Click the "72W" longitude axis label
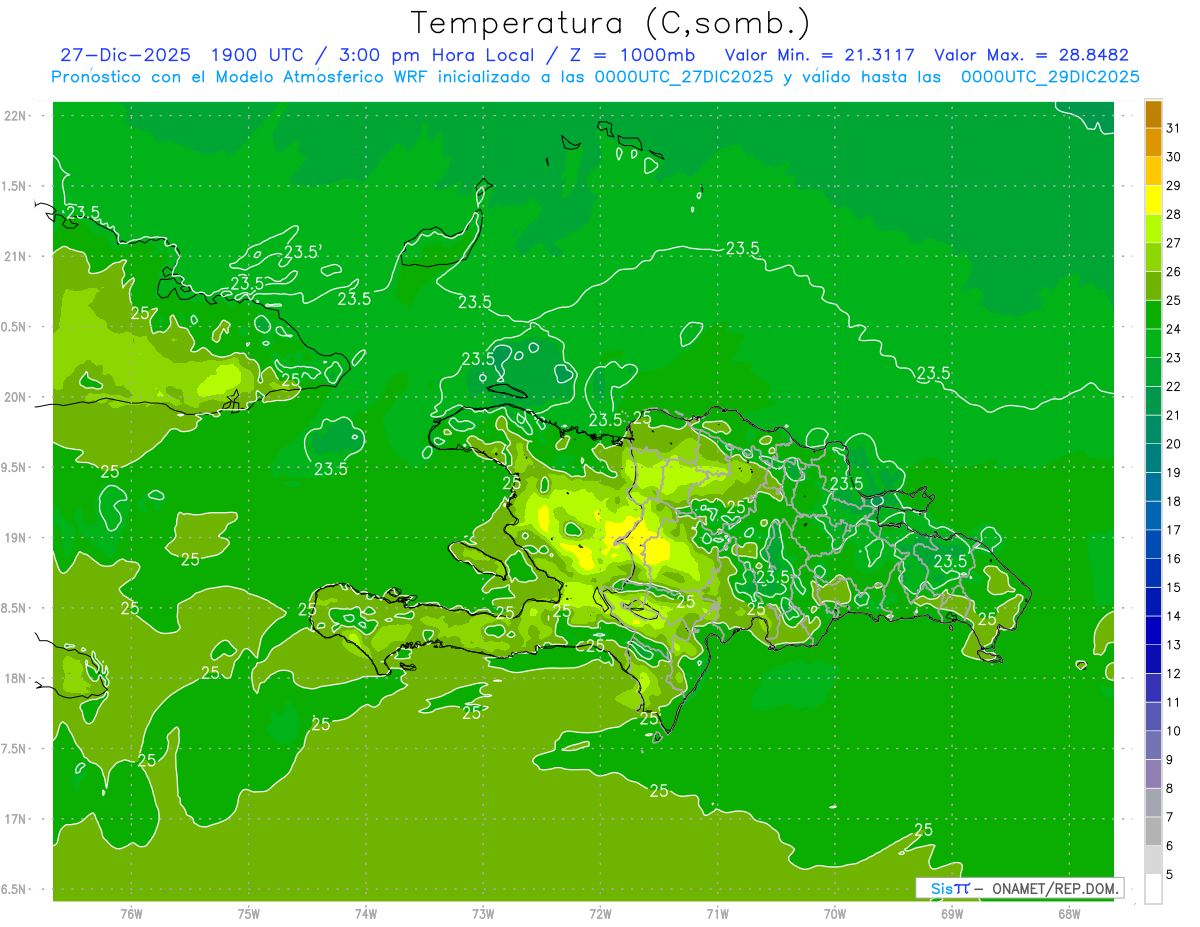This screenshot has width=1200, height=927. [x=600, y=914]
